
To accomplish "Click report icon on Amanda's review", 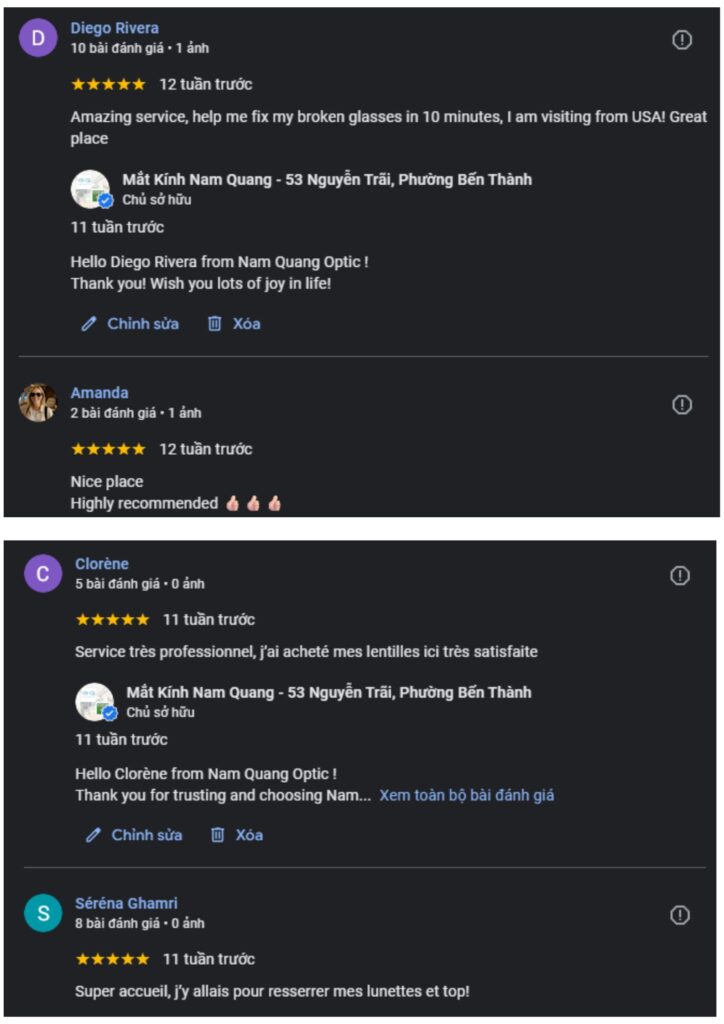I will 682,405.
